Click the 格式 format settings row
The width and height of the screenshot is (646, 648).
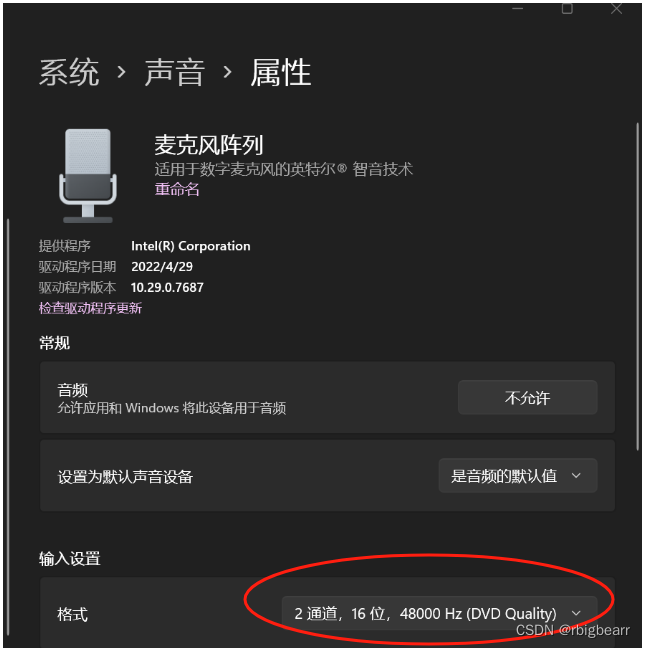[327, 612]
